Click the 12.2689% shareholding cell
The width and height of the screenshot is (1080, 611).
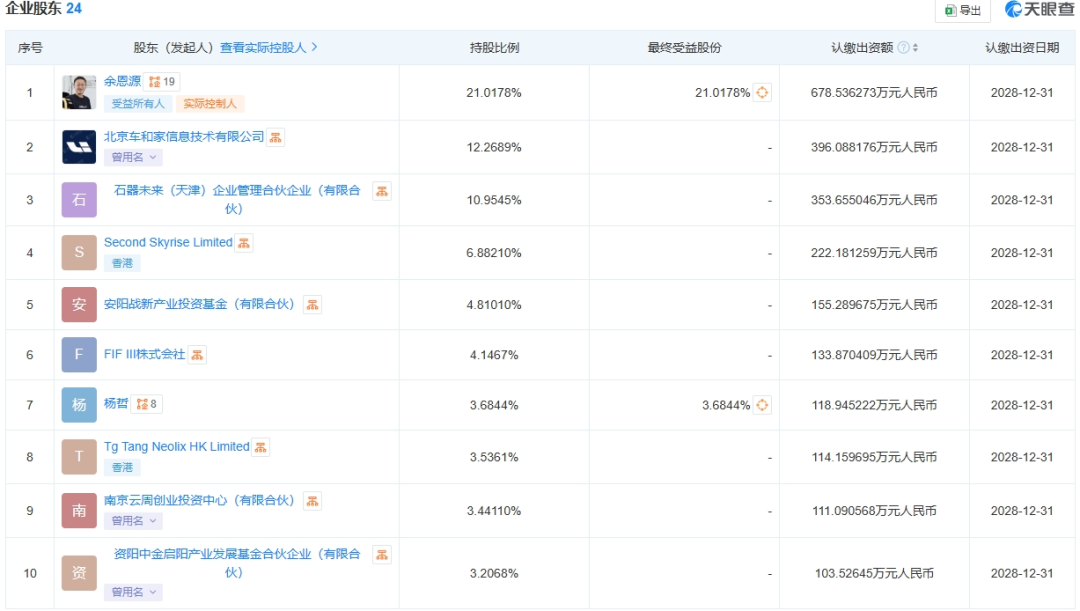(x=494, y=147)
